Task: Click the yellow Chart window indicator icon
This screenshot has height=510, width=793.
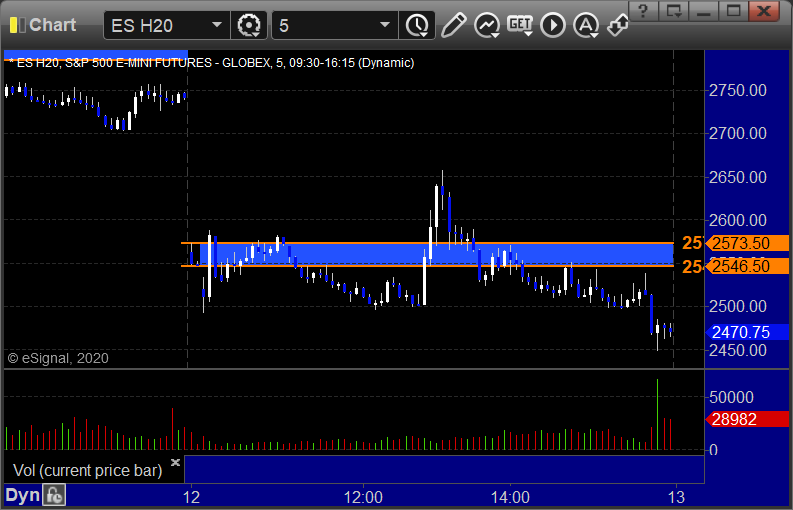Action: click(x=18, y=25)
